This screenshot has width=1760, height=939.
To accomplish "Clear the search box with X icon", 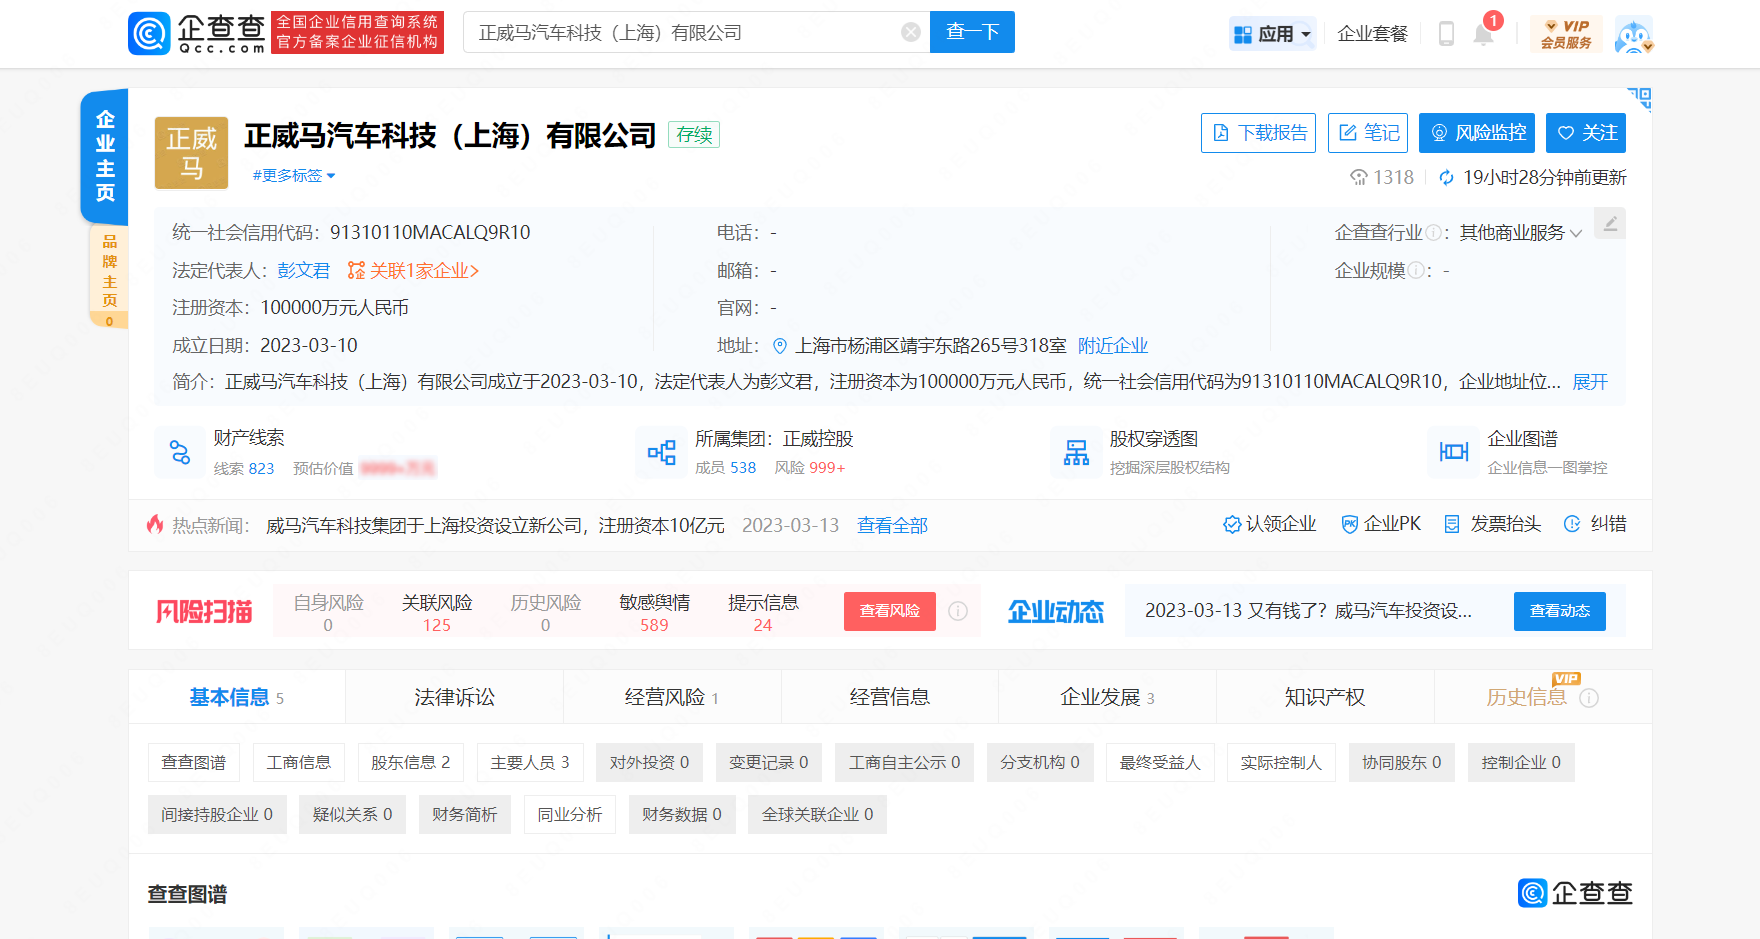I will [x=911, y=32].
